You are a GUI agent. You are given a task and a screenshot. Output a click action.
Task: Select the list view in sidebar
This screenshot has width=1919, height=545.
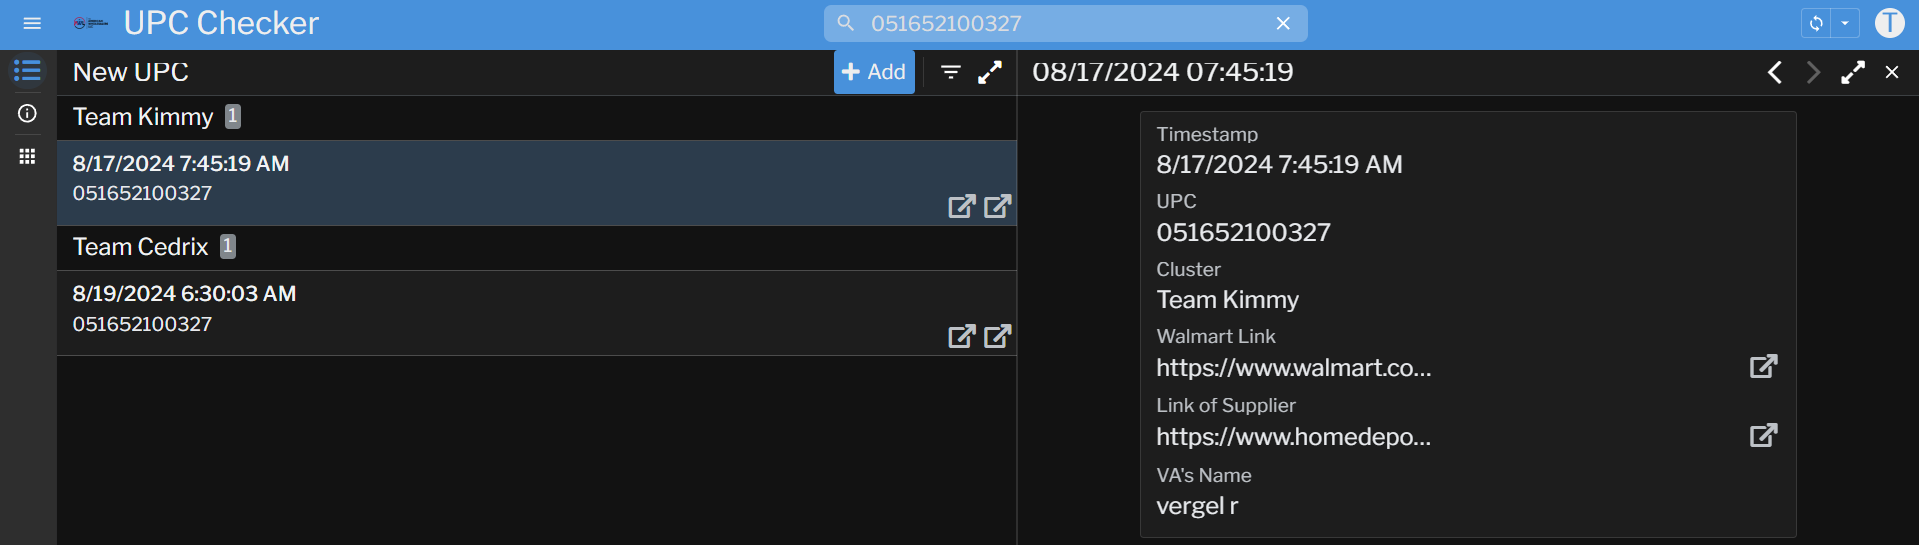[x=28, y=71]
